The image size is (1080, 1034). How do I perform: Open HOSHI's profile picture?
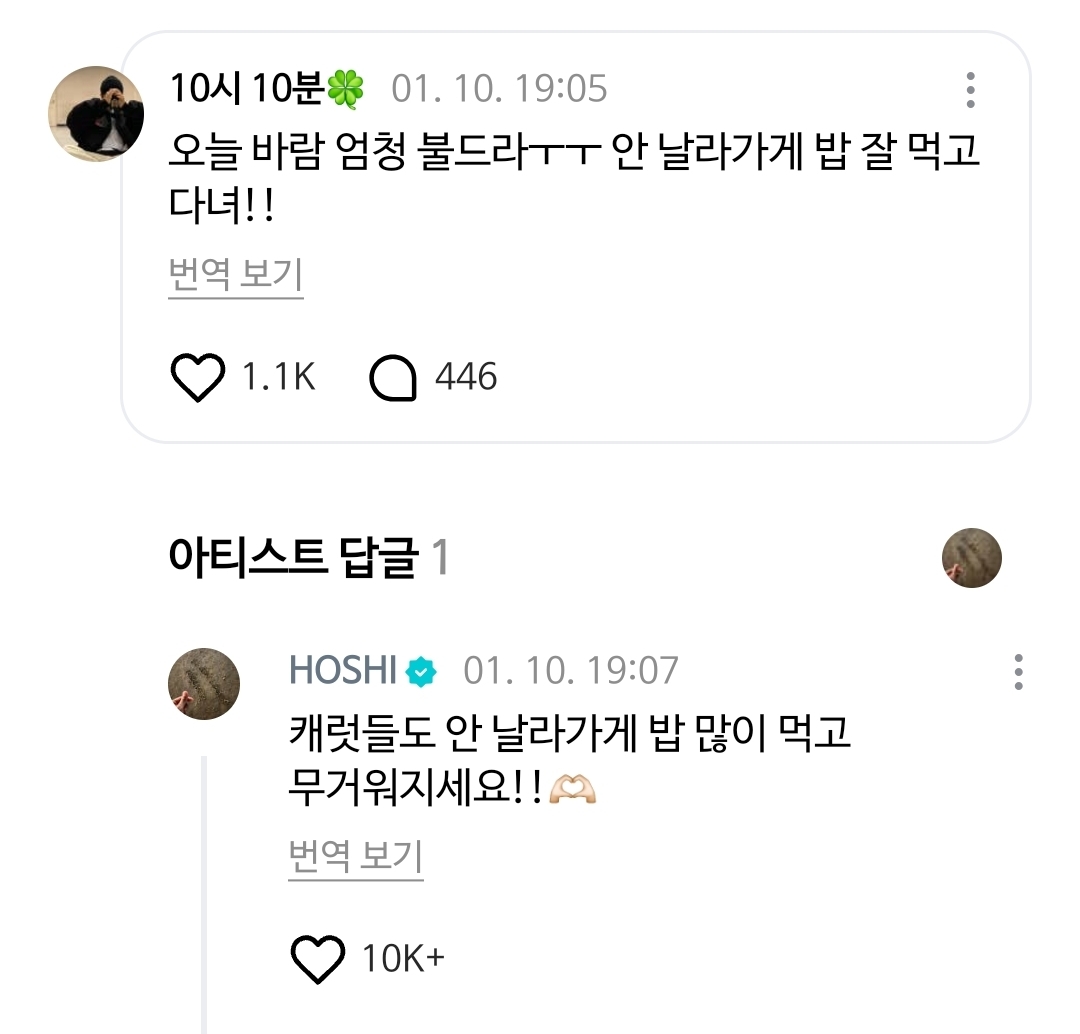point(203,684)
